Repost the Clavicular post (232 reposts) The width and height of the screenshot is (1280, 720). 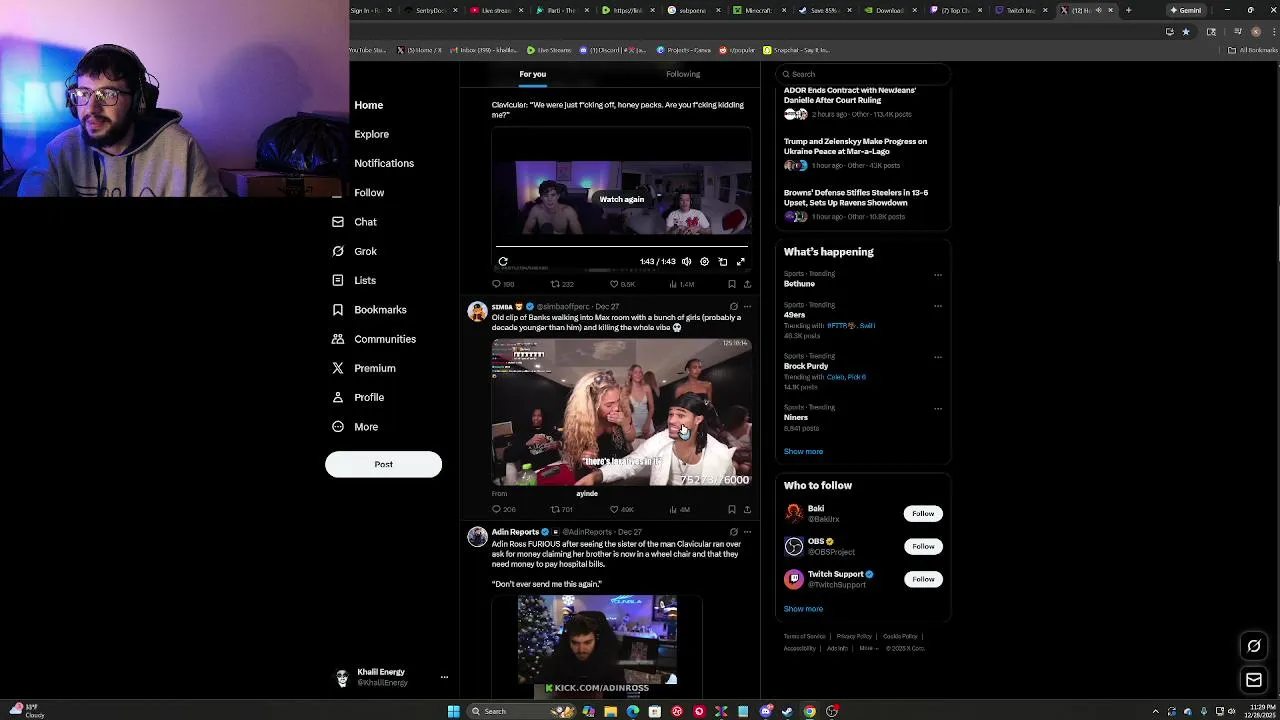coord(561,284)
